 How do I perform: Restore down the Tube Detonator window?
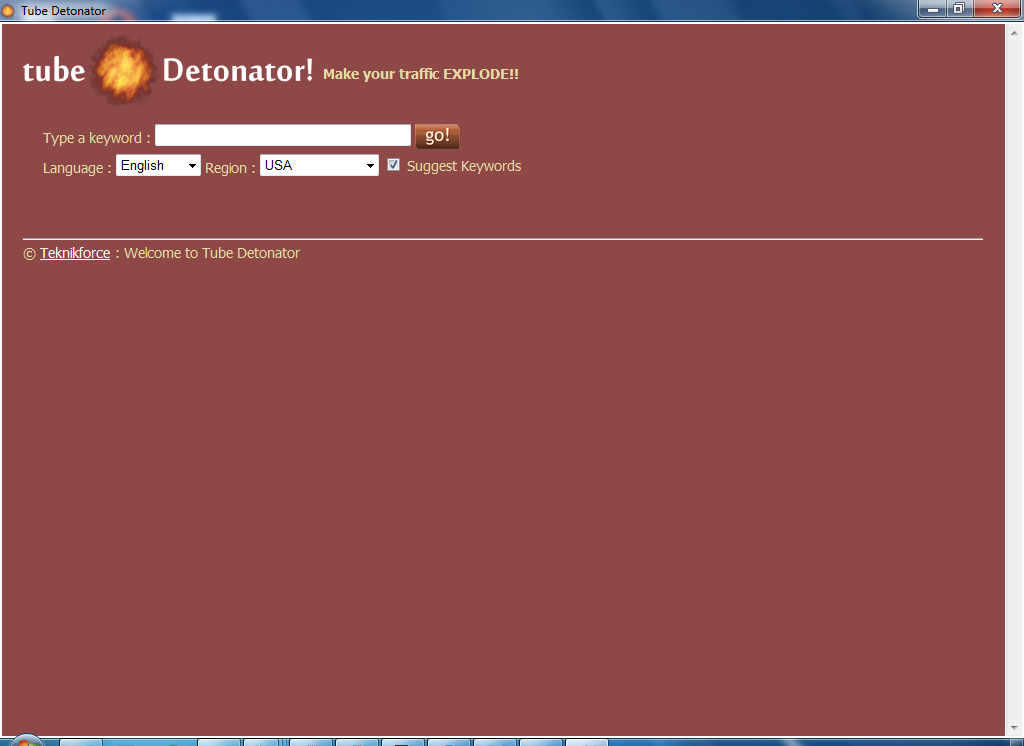959,9
